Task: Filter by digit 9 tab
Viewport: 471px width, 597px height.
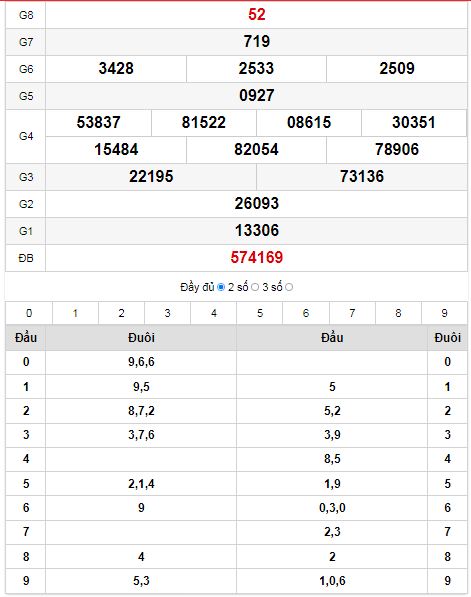Action: pos(444,313)
